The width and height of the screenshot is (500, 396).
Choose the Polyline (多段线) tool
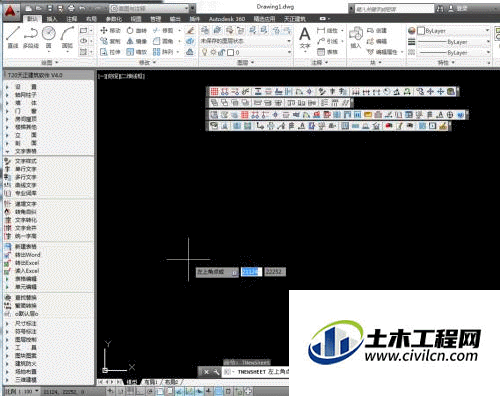(x=31, y=37)
